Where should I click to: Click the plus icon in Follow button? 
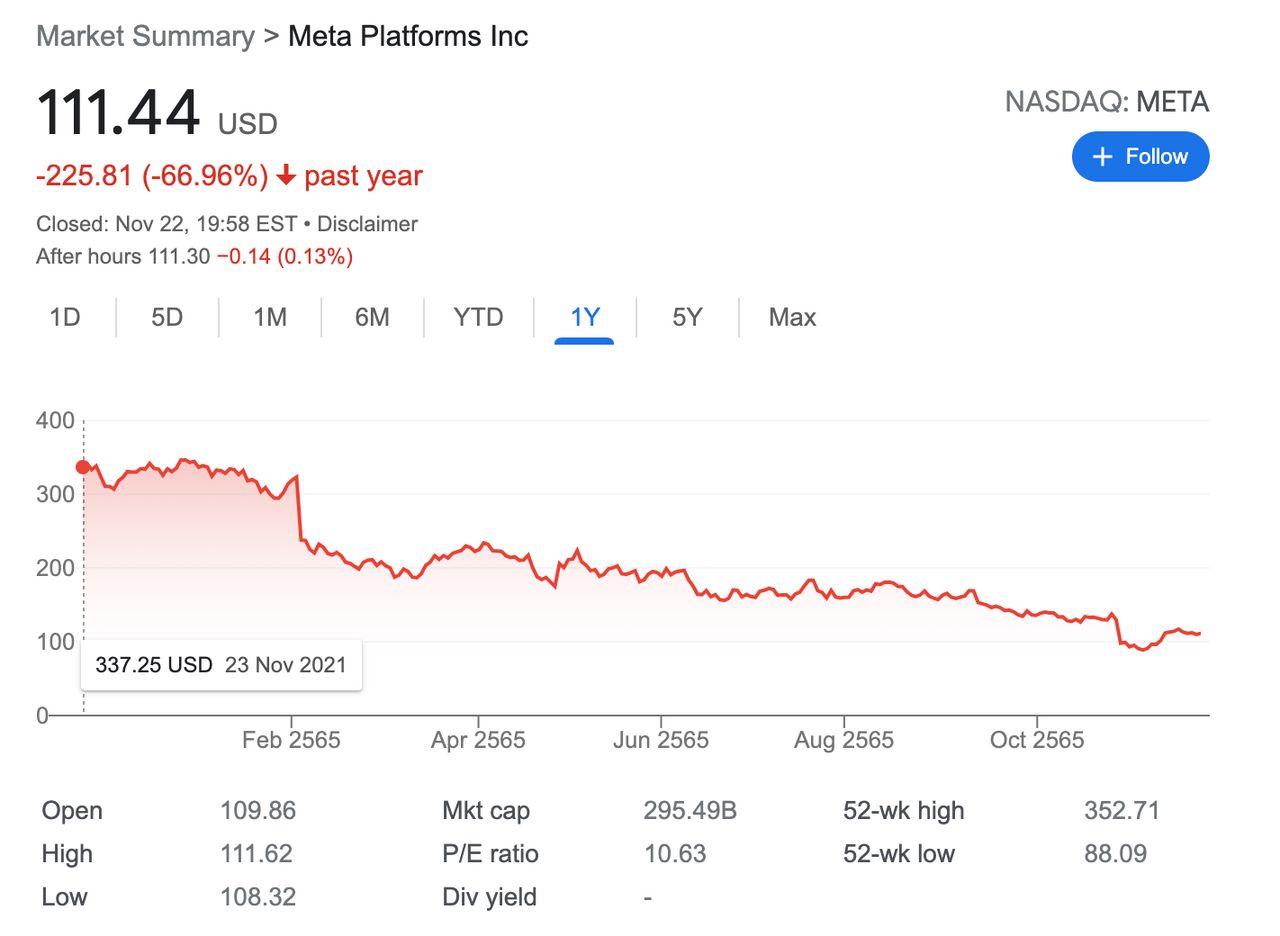1103,157
